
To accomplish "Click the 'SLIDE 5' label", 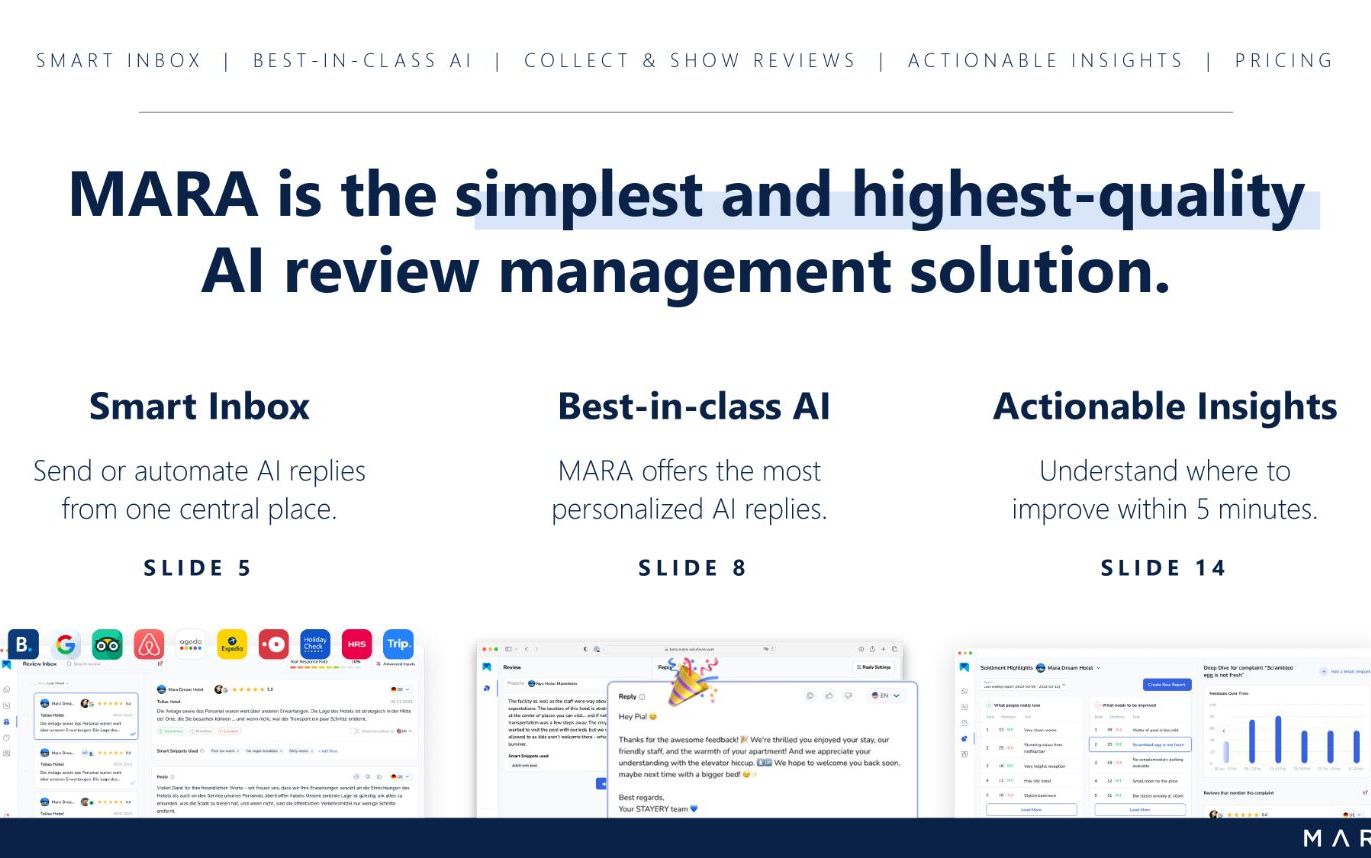I will (198, 568).
